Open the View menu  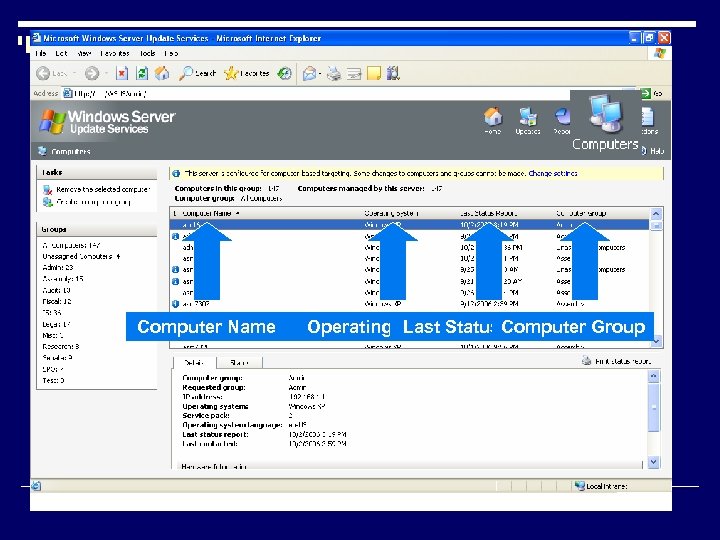click(x=84, y=53)
